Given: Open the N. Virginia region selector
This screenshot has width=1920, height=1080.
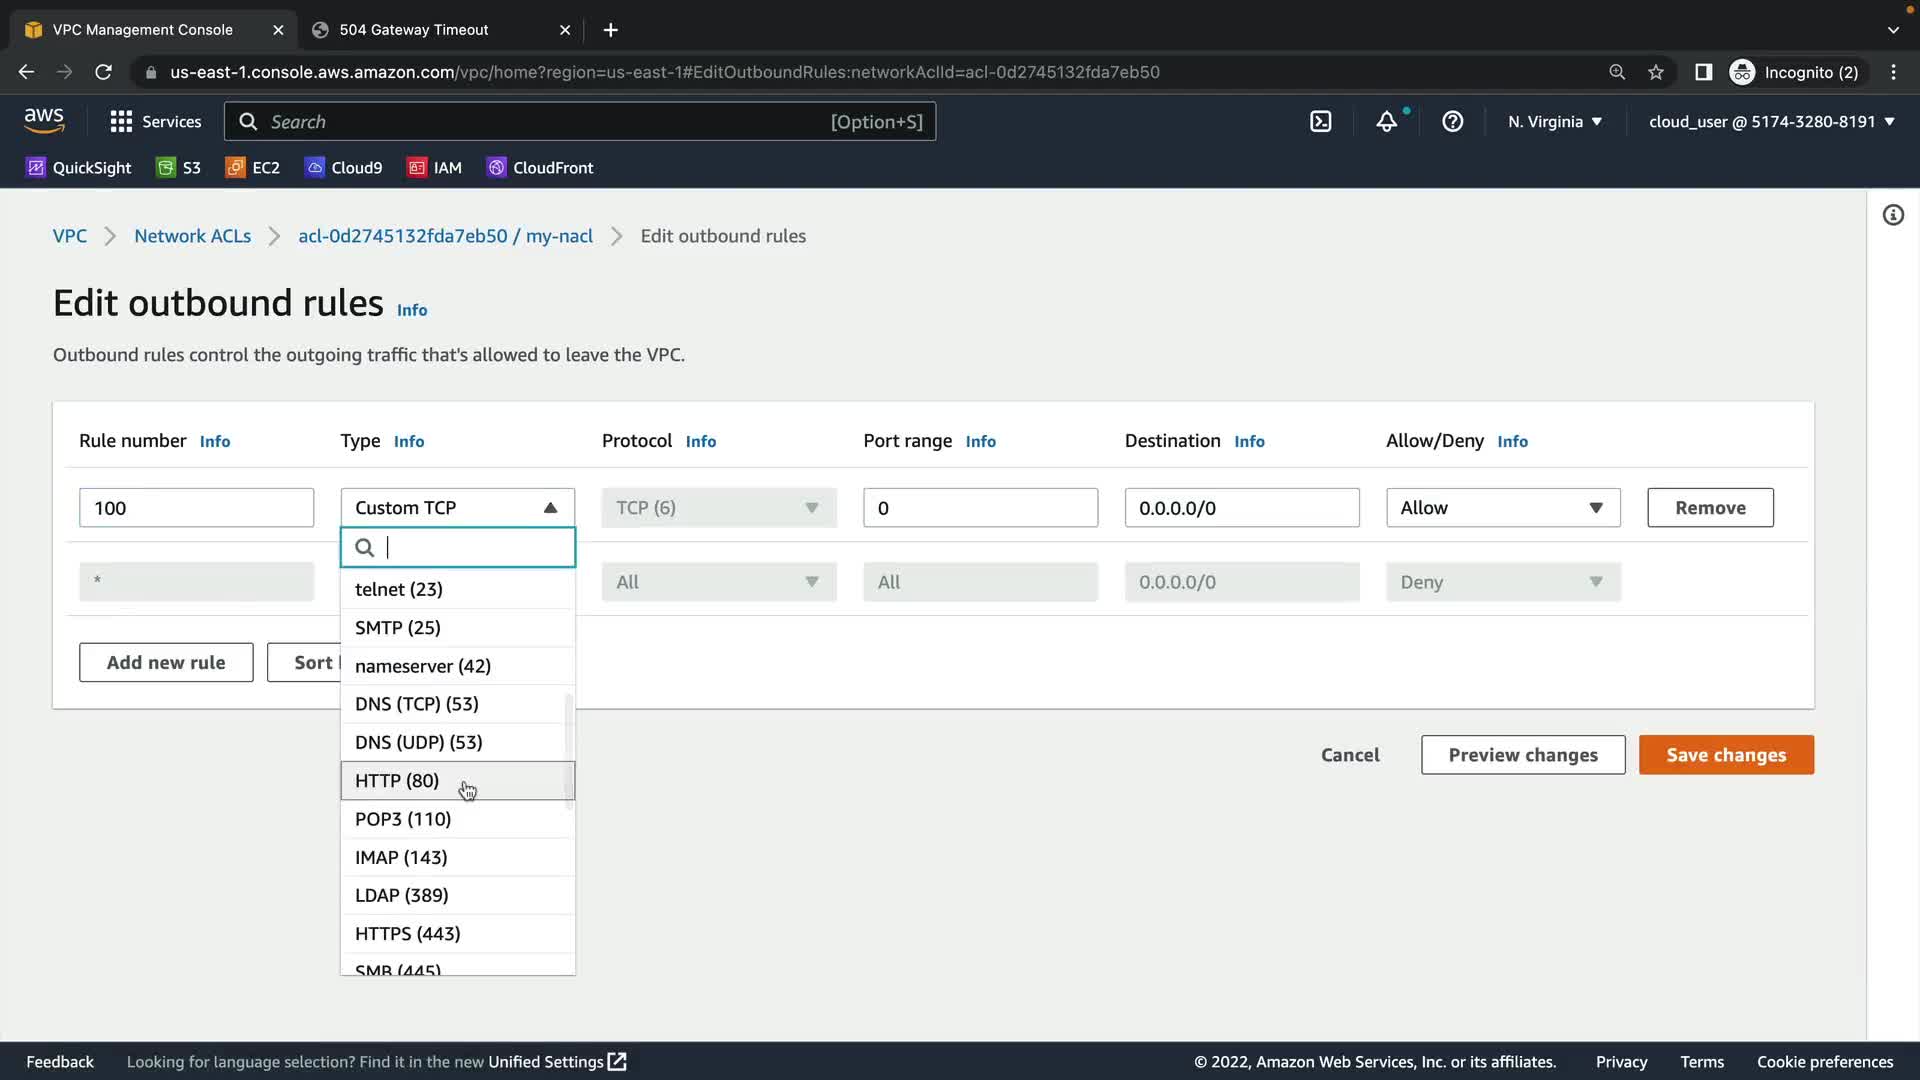Looking at the screenshot, I should [1554, 122].
